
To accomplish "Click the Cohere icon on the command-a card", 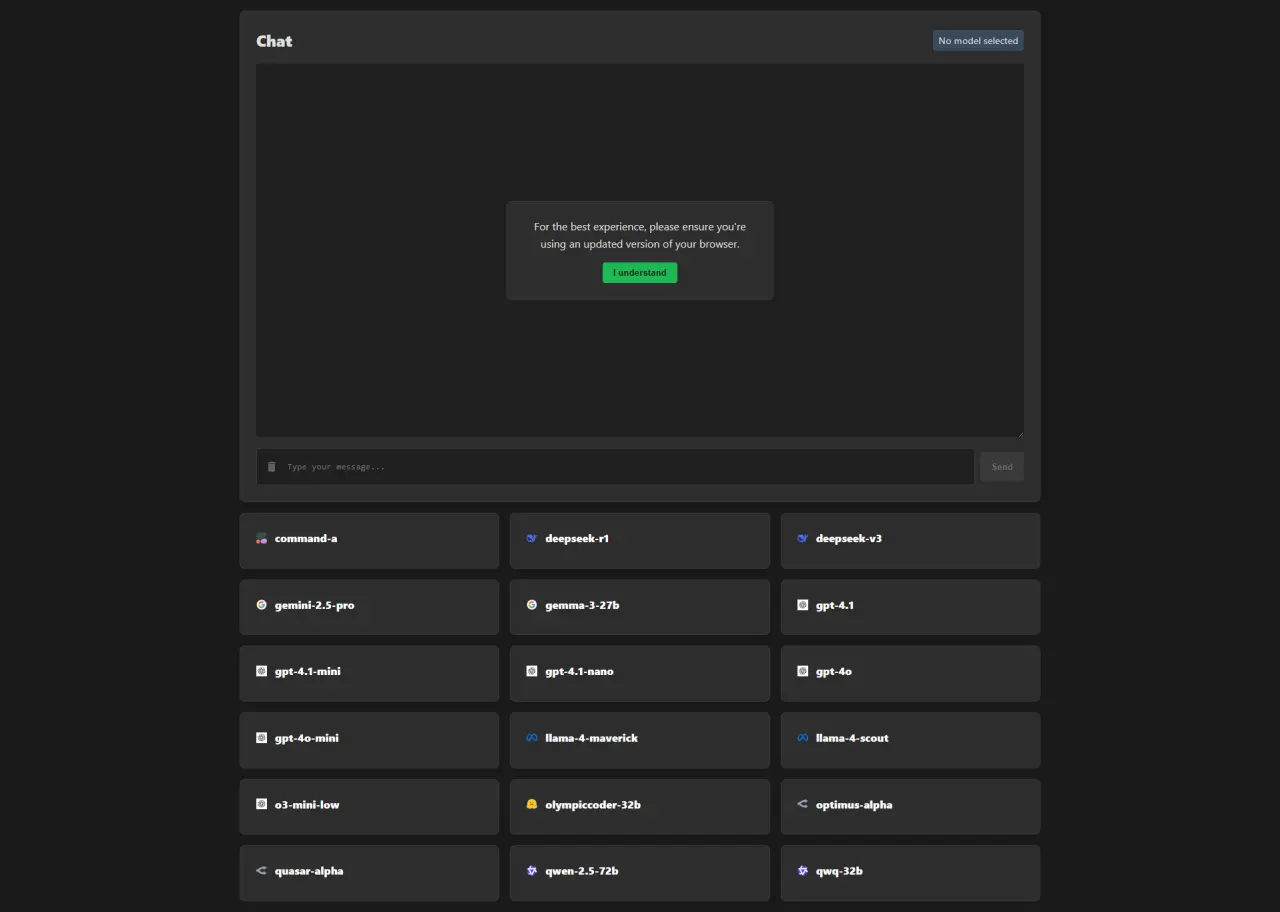I will pyautogui.click(x=261, y=539).
